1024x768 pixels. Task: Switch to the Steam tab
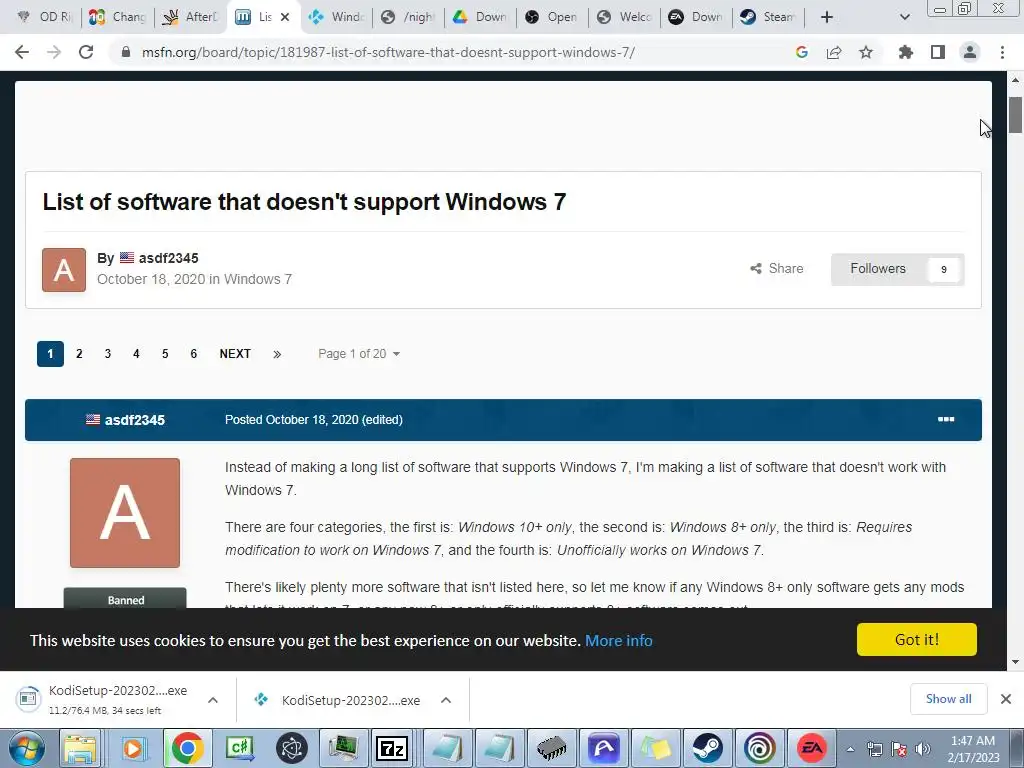pyautogui.click(x=768, y=17)
